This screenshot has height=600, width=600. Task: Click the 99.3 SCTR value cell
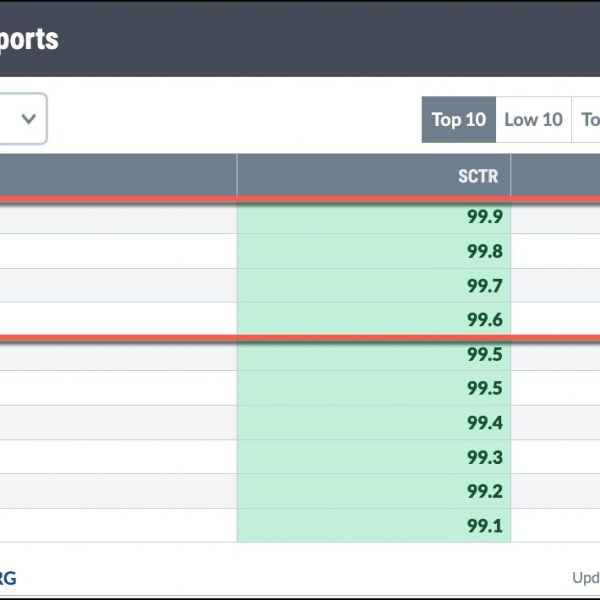pyautogui.click(x=373, y=457)
